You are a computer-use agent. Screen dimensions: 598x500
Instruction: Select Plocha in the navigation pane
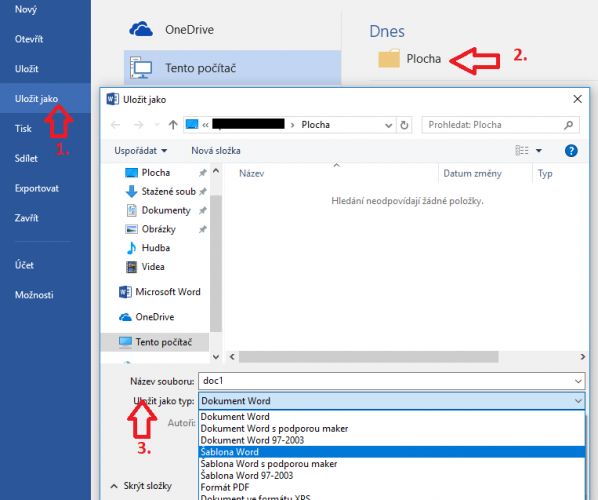tap(156, 173)
